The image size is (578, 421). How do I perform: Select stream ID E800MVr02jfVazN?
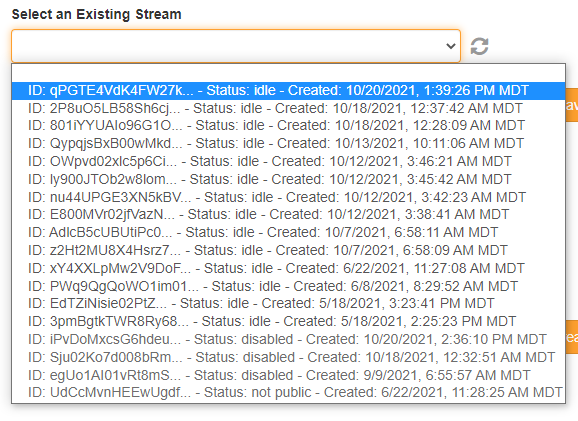click(x=288, y=215)
